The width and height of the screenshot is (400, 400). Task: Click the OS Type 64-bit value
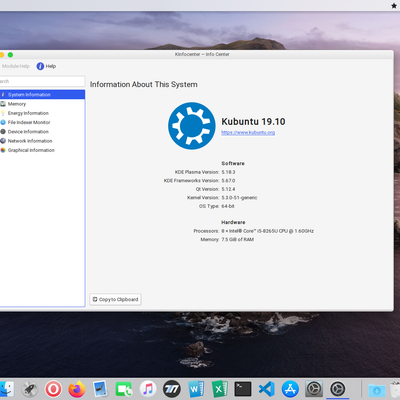(x=228, y=206)
